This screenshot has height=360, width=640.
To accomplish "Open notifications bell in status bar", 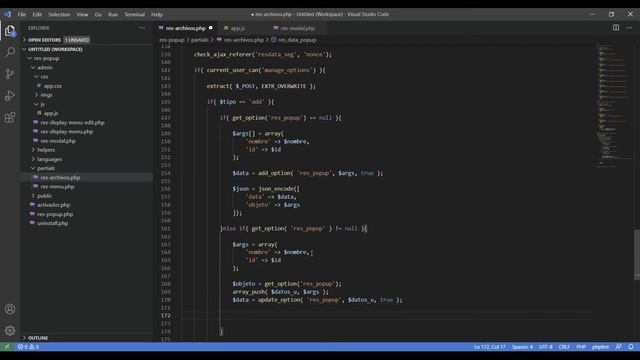I will (631, 347).
